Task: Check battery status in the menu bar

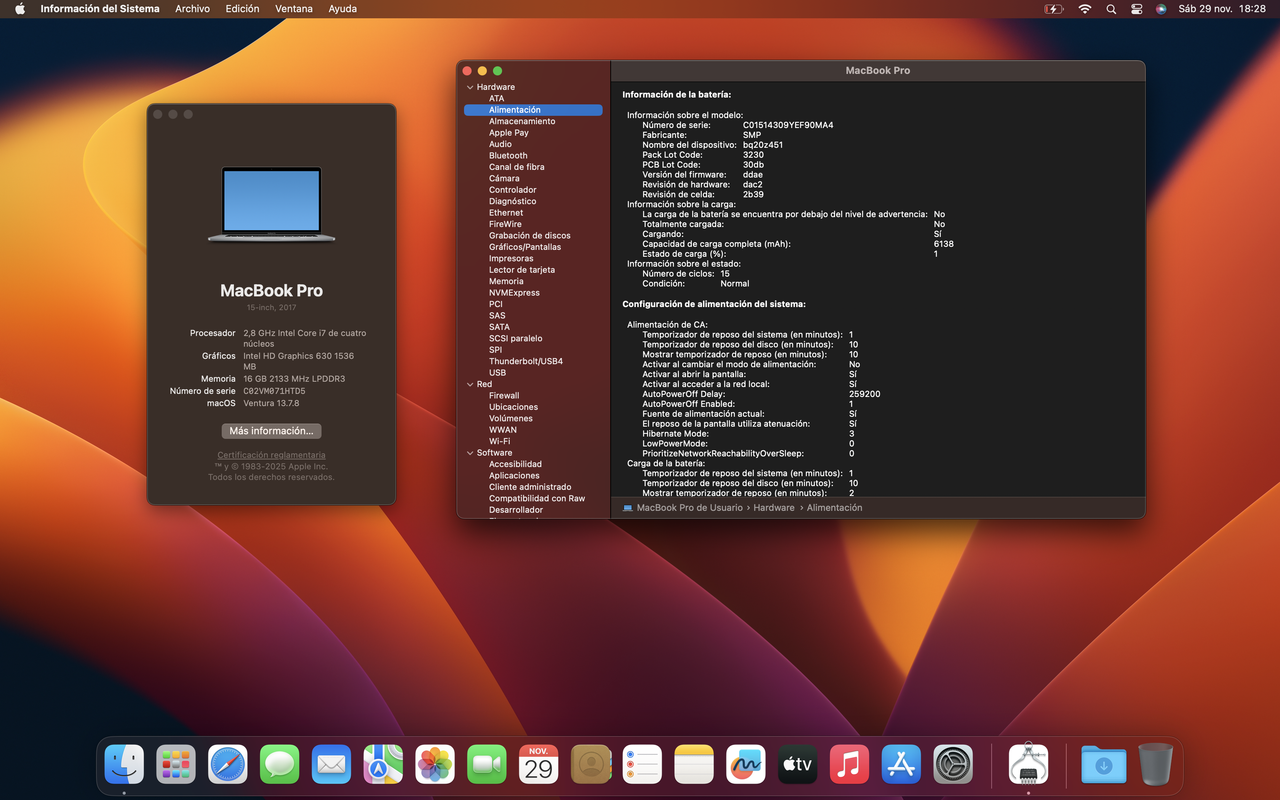Action: [1052, 9]
